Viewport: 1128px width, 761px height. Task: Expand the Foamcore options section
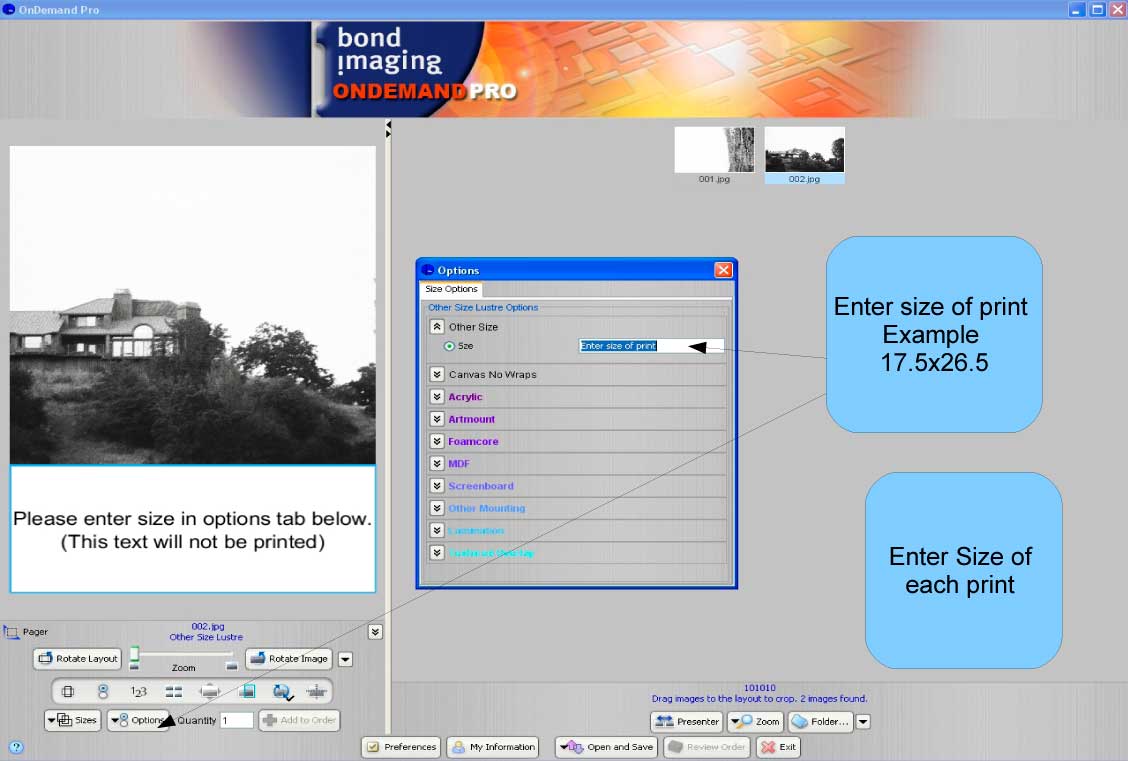pos(437,441)
